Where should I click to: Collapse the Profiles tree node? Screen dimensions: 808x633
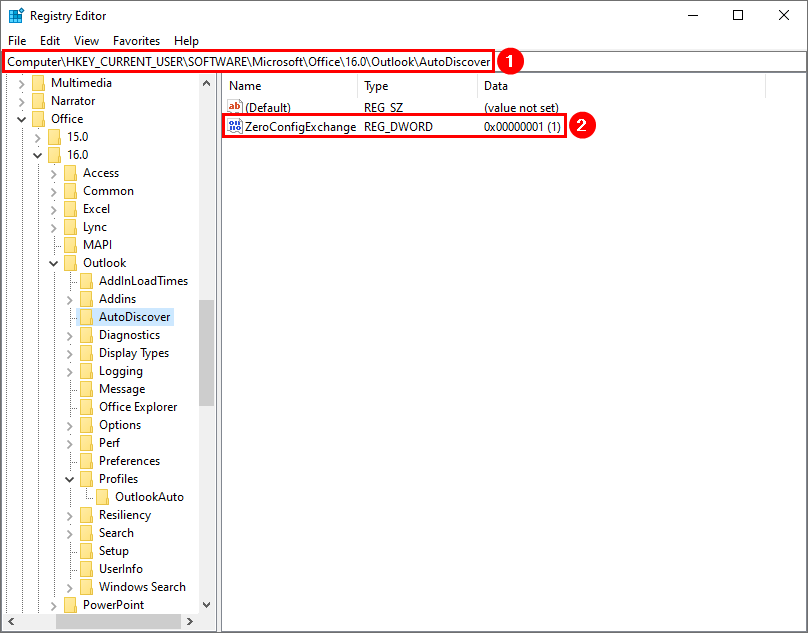(x=70, y=479)
